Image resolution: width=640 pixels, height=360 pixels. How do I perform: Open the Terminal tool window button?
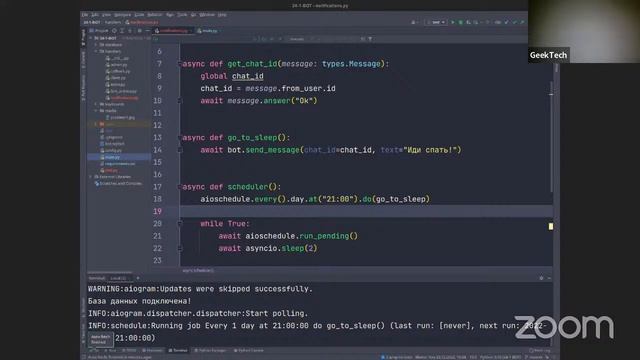pyautogui.click(x=178, y=351)
